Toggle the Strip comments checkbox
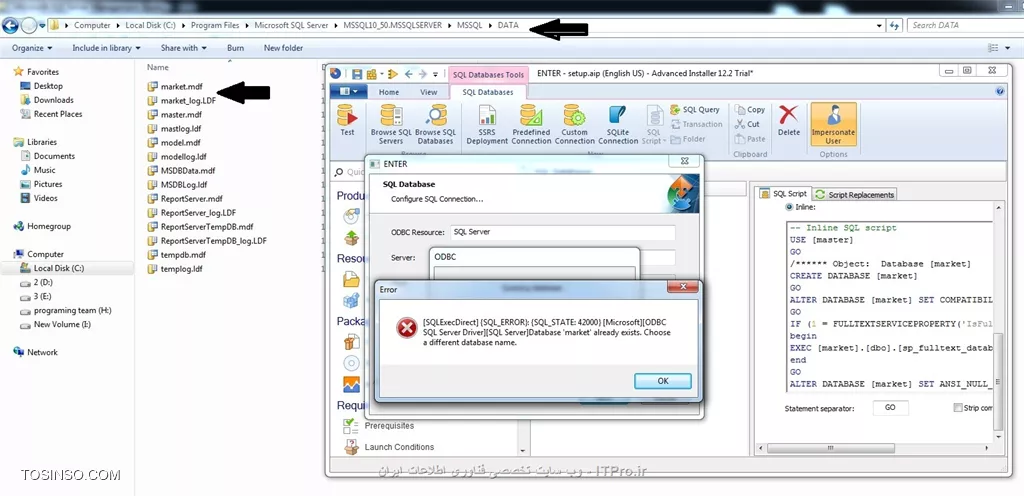This screenshot has height=496, width=1024. (958, 408)
